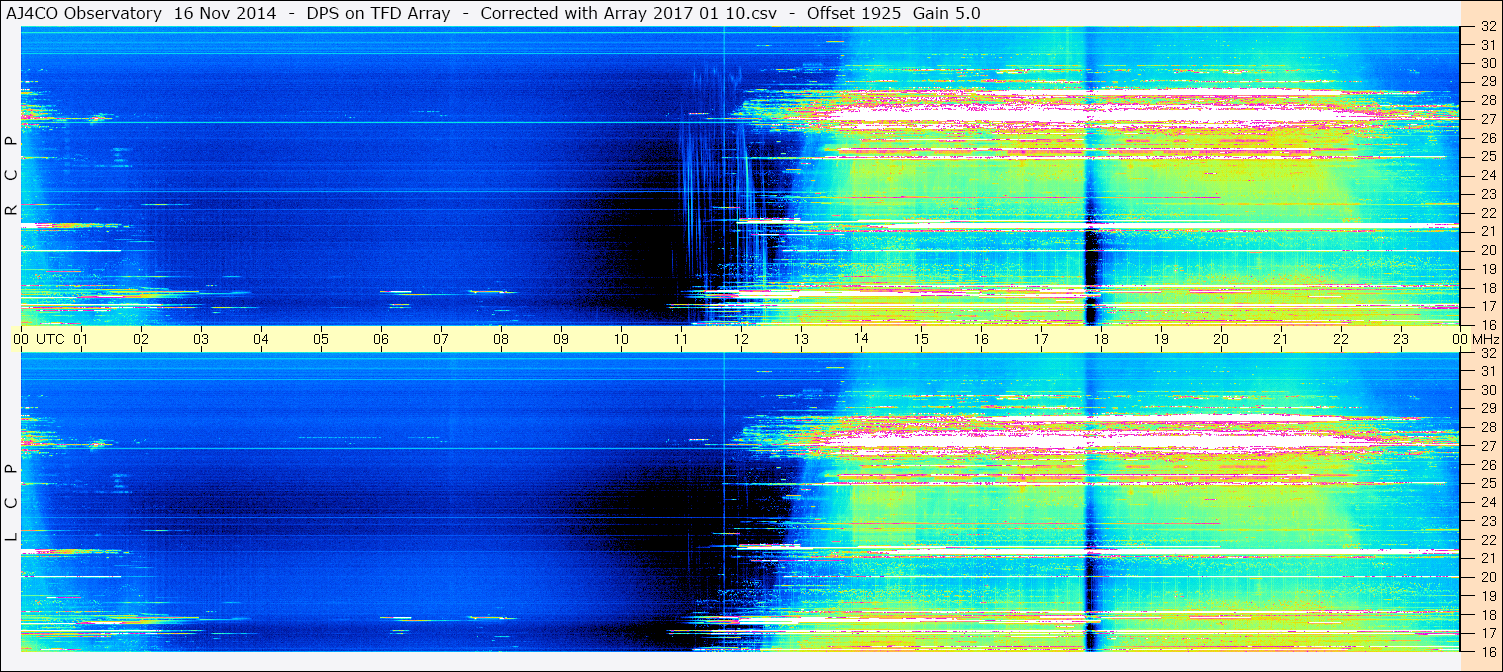
Task: Click the 01 hour time axis marker
Action: (x=81, y=339)
